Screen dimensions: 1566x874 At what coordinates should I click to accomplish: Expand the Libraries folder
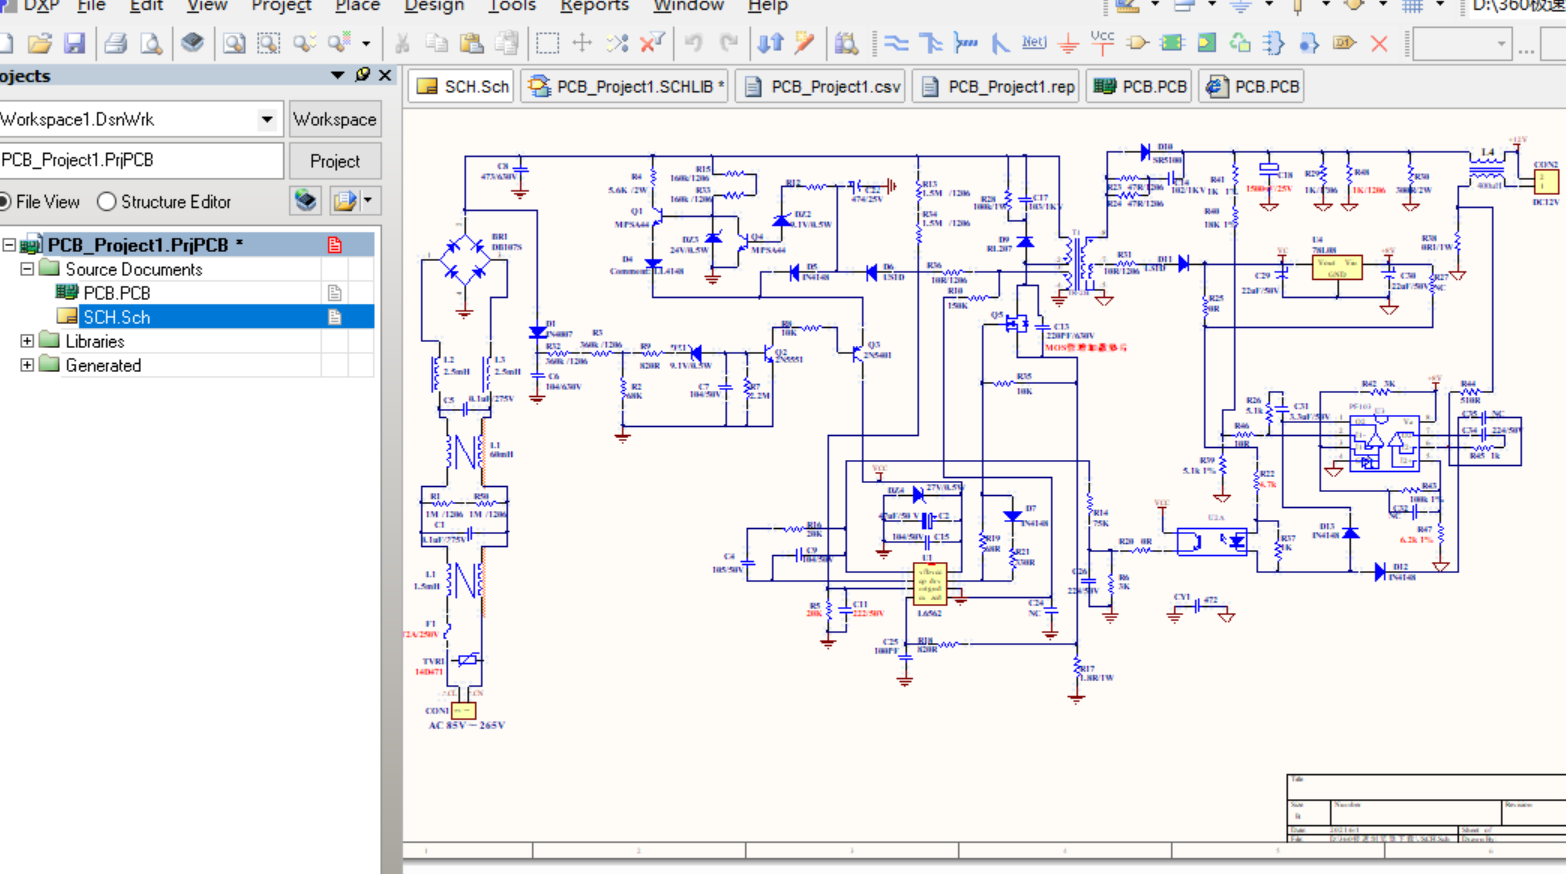(27, 341)
